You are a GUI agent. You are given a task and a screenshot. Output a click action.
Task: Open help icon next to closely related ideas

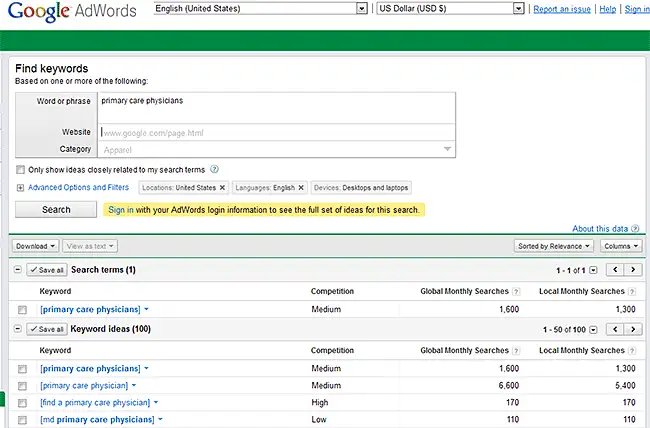(x=214, y=169)
